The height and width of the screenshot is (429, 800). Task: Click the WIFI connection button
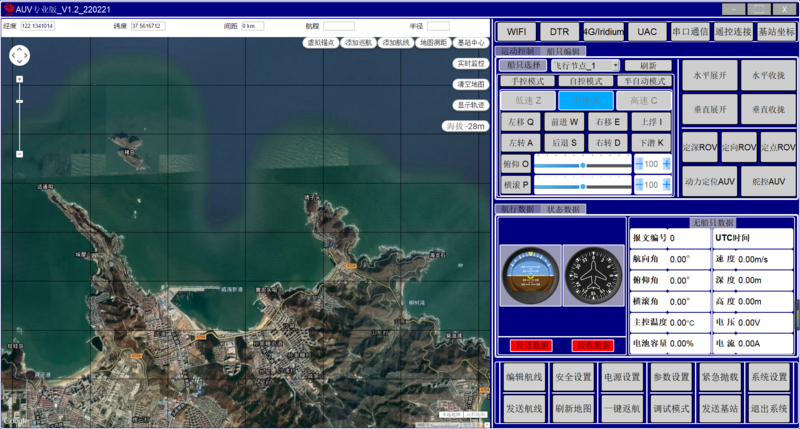tap(517, 31)
